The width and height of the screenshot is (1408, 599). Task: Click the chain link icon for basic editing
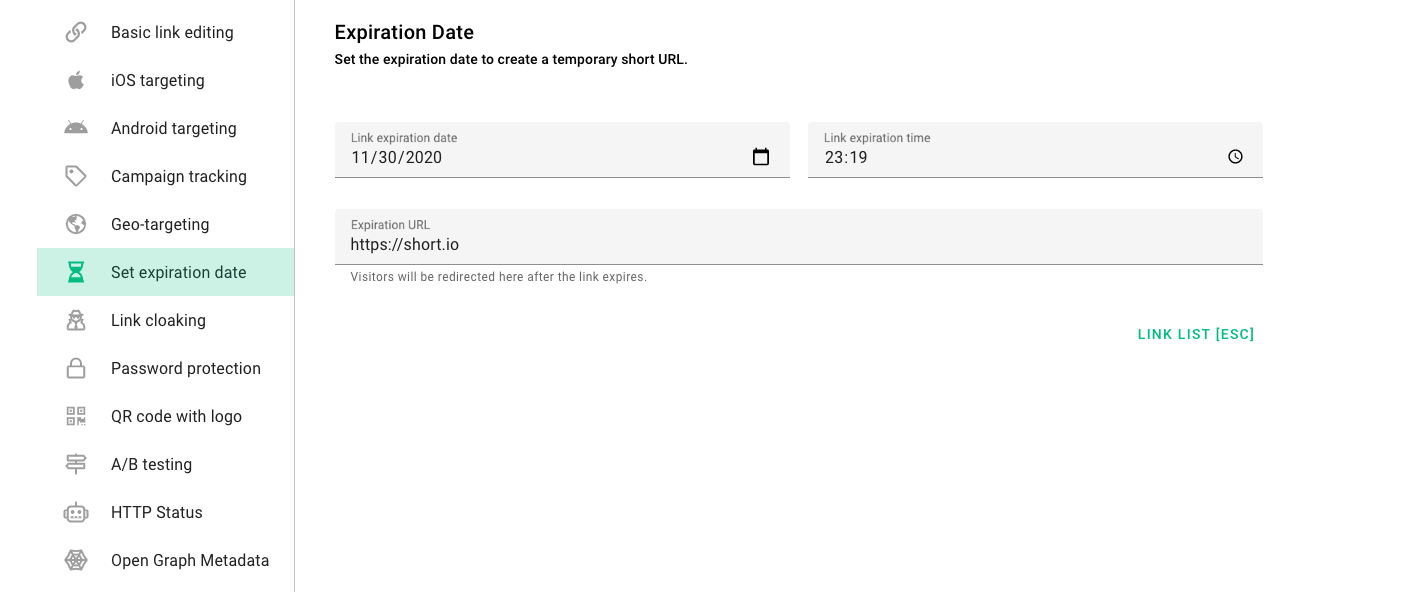click(x=76, y=32)
